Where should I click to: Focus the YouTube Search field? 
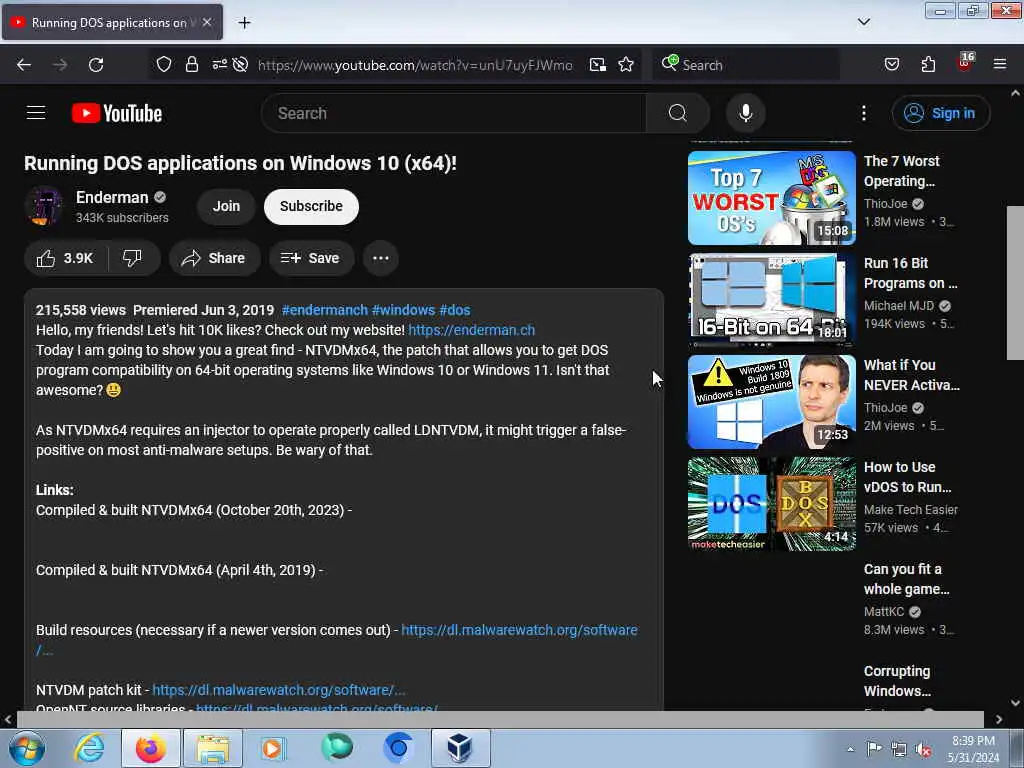pos(453,113)
